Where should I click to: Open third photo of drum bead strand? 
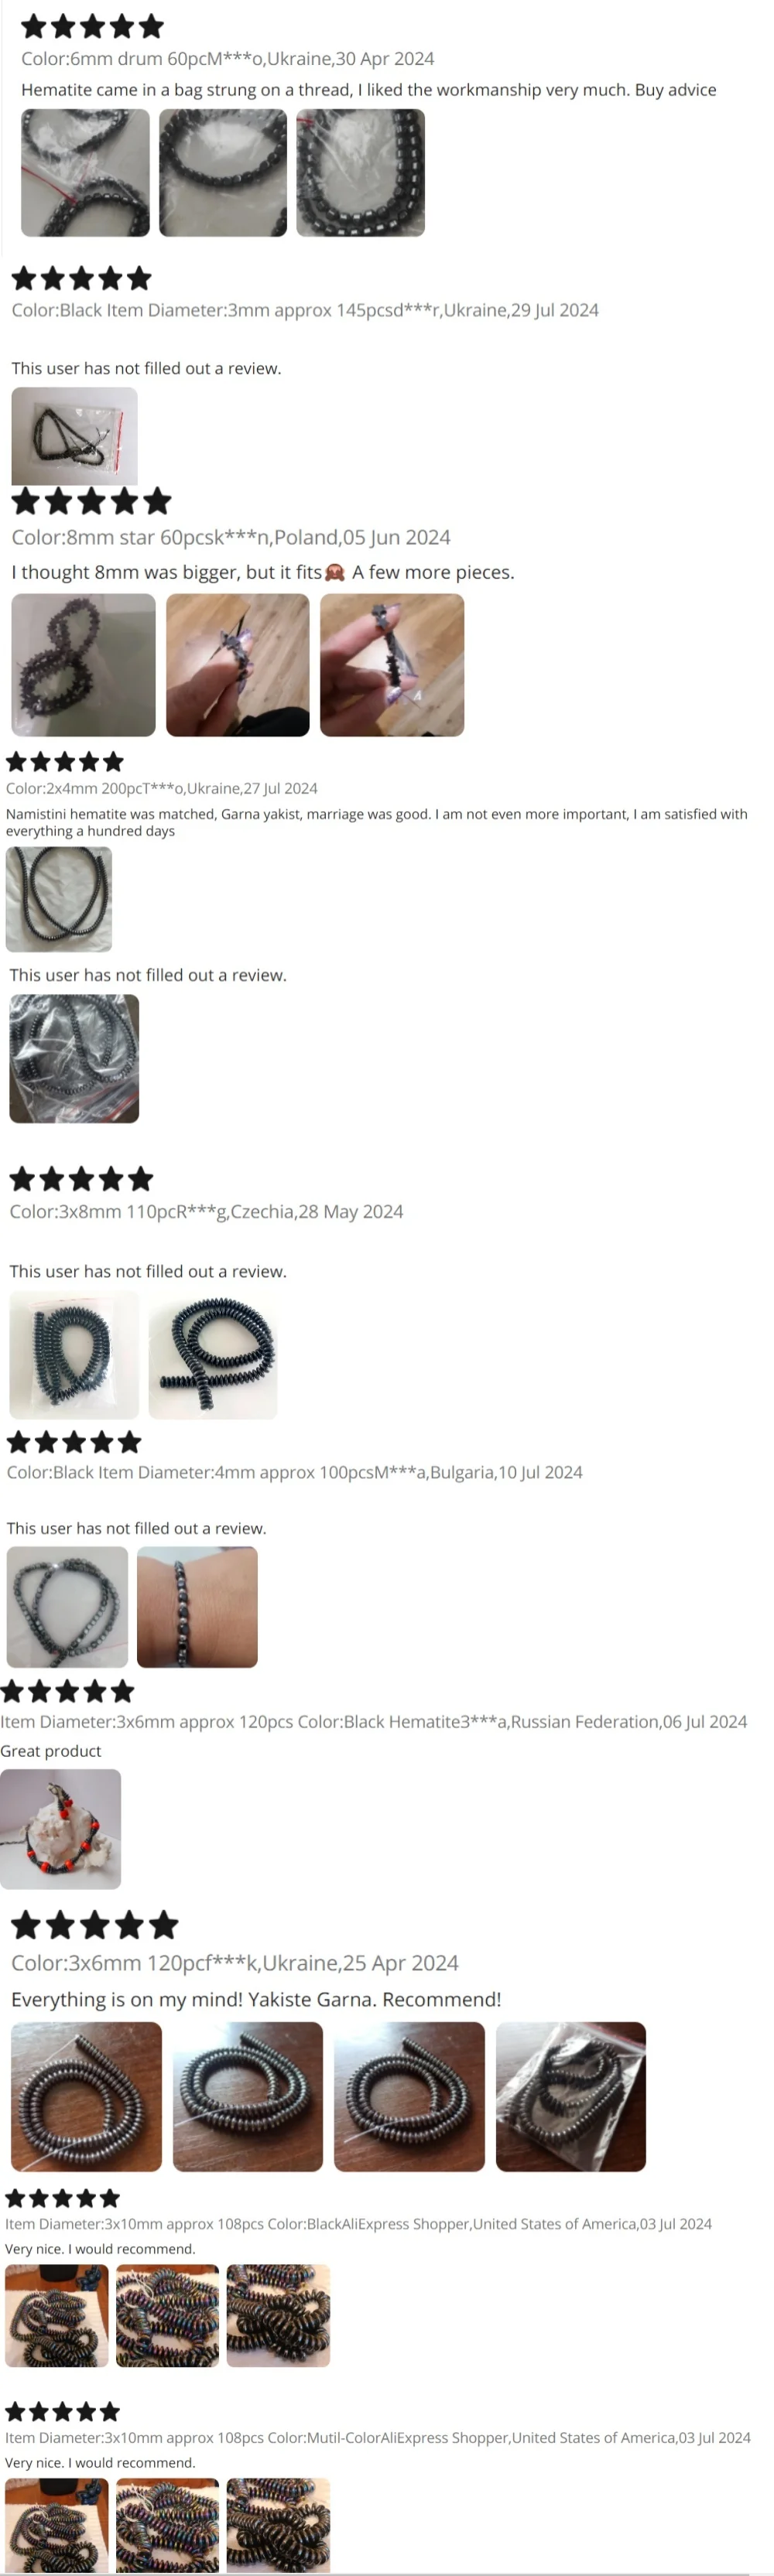(360, 173)
